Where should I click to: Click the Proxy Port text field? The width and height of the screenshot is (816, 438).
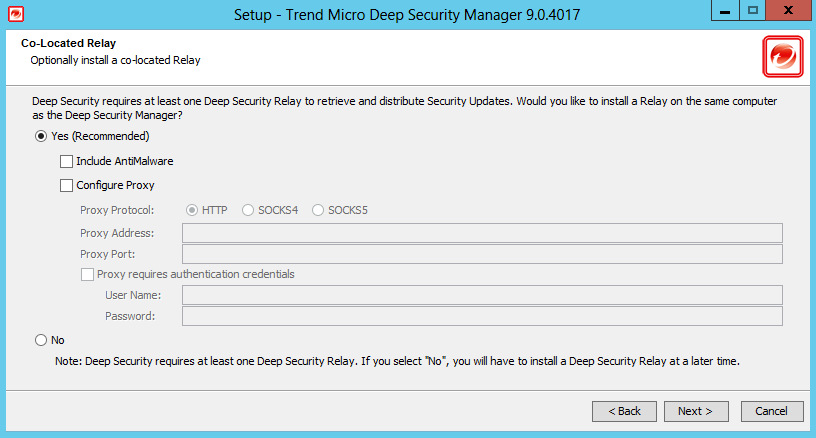481,254
